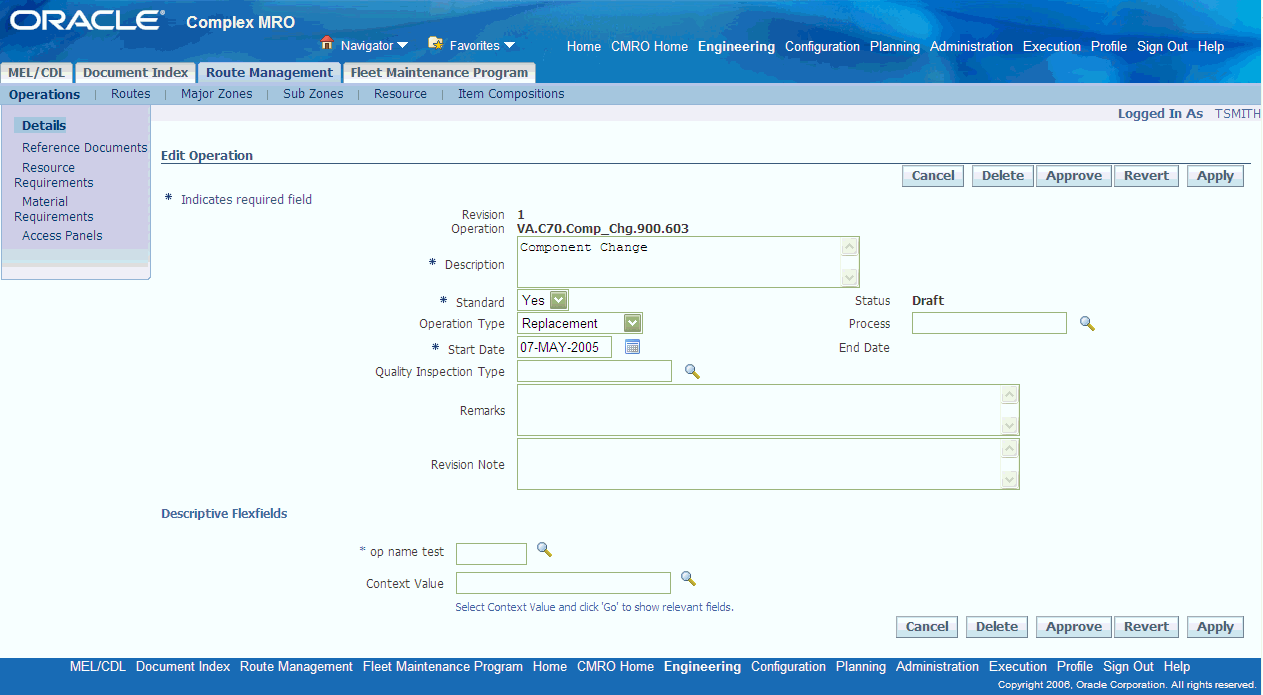Click footer Sign Out link
Screen dimensions: 1263x695
click(x=1128, y=667)
